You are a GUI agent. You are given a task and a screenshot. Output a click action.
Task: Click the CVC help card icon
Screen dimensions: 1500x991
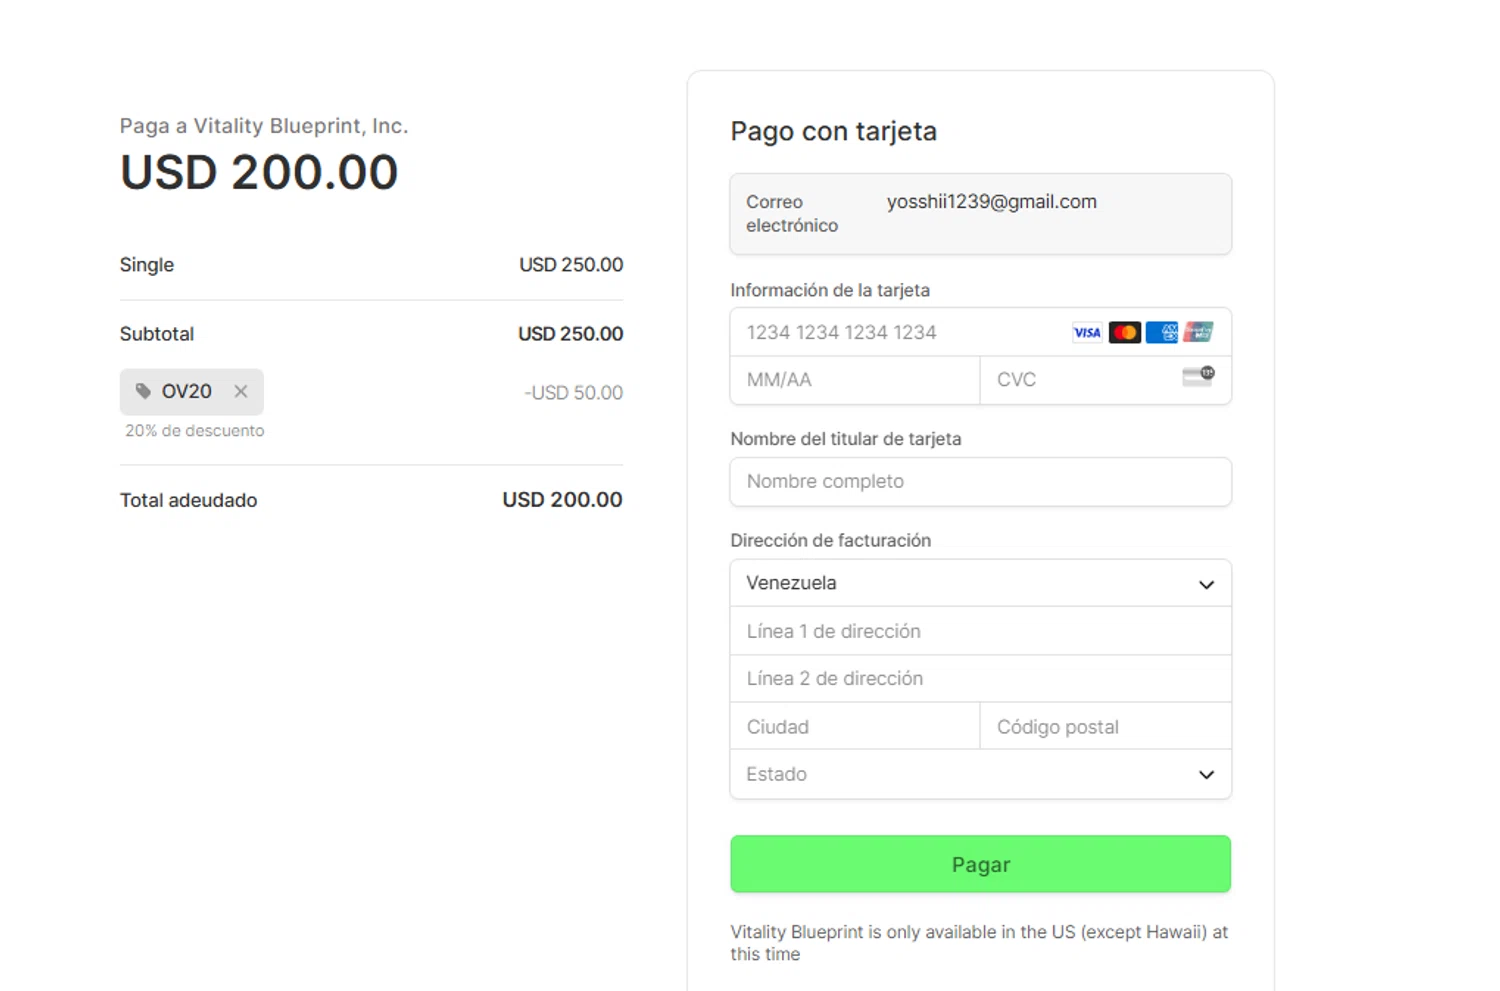(x=1198, y=376)
